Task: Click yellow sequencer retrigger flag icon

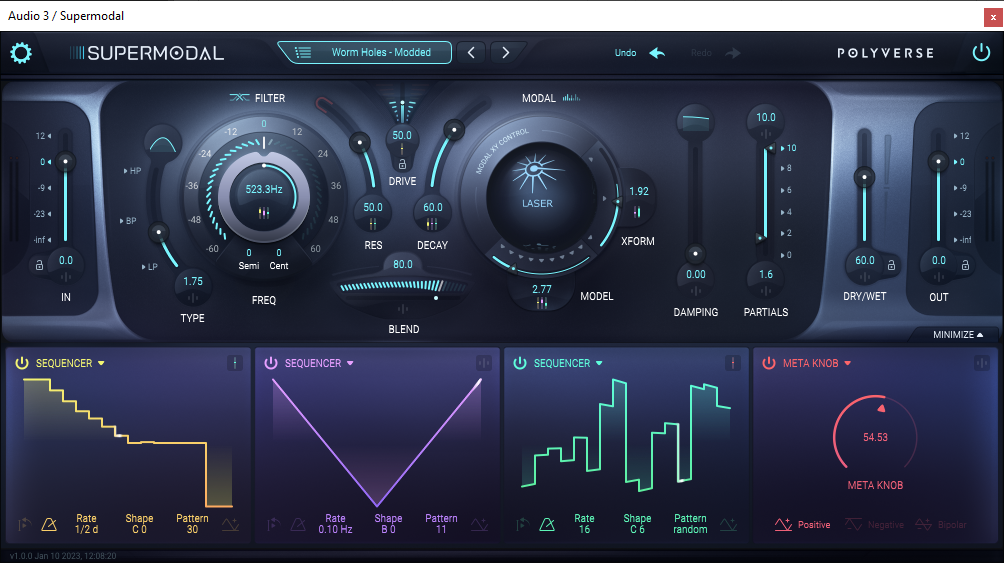Action: (24, 525)
